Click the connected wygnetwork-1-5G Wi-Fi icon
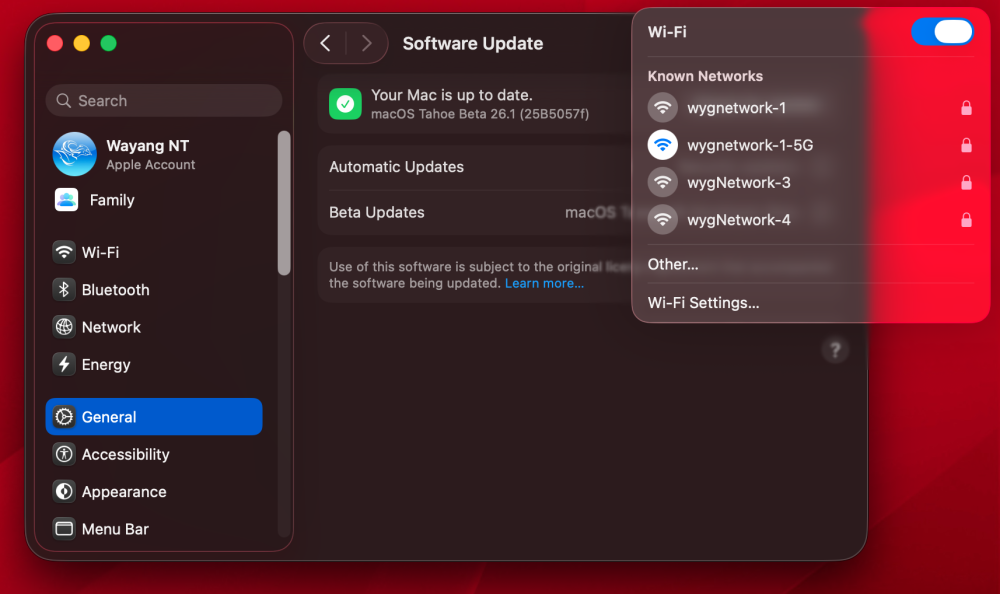This screenshot has height=594, width=1000. point(663,145)
